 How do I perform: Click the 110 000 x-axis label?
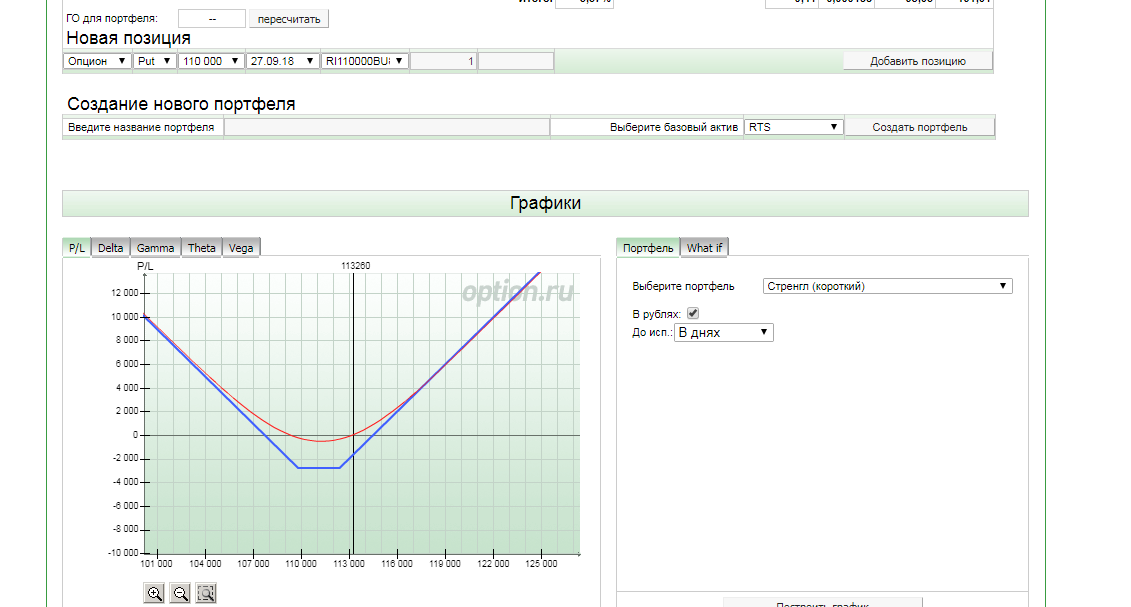301,564
